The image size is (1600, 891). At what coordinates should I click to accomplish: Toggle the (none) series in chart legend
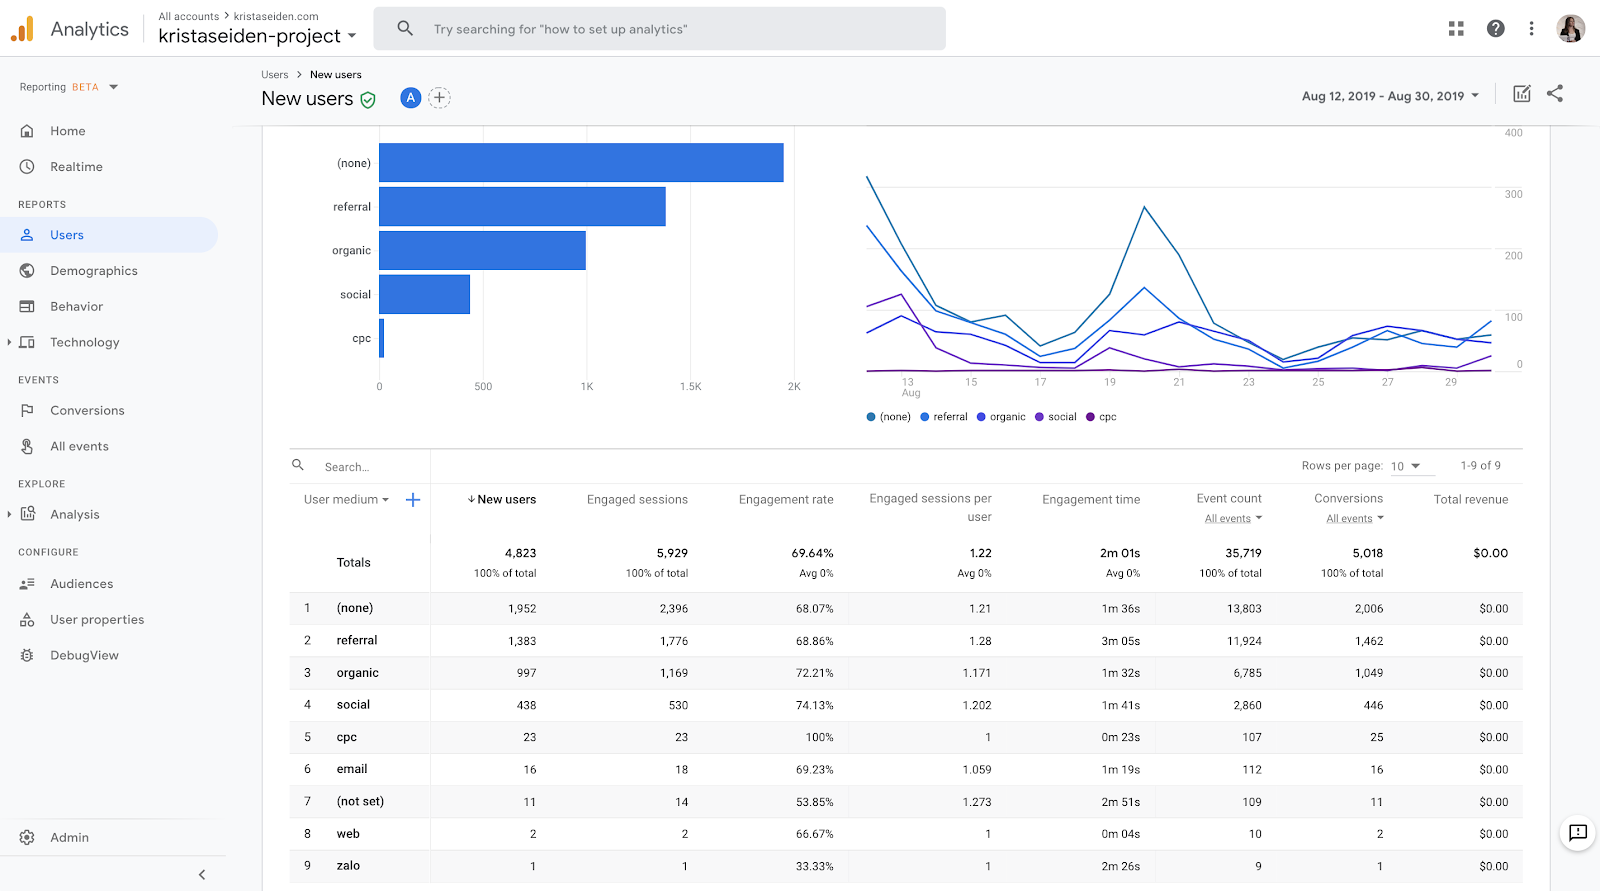(889, 417)
